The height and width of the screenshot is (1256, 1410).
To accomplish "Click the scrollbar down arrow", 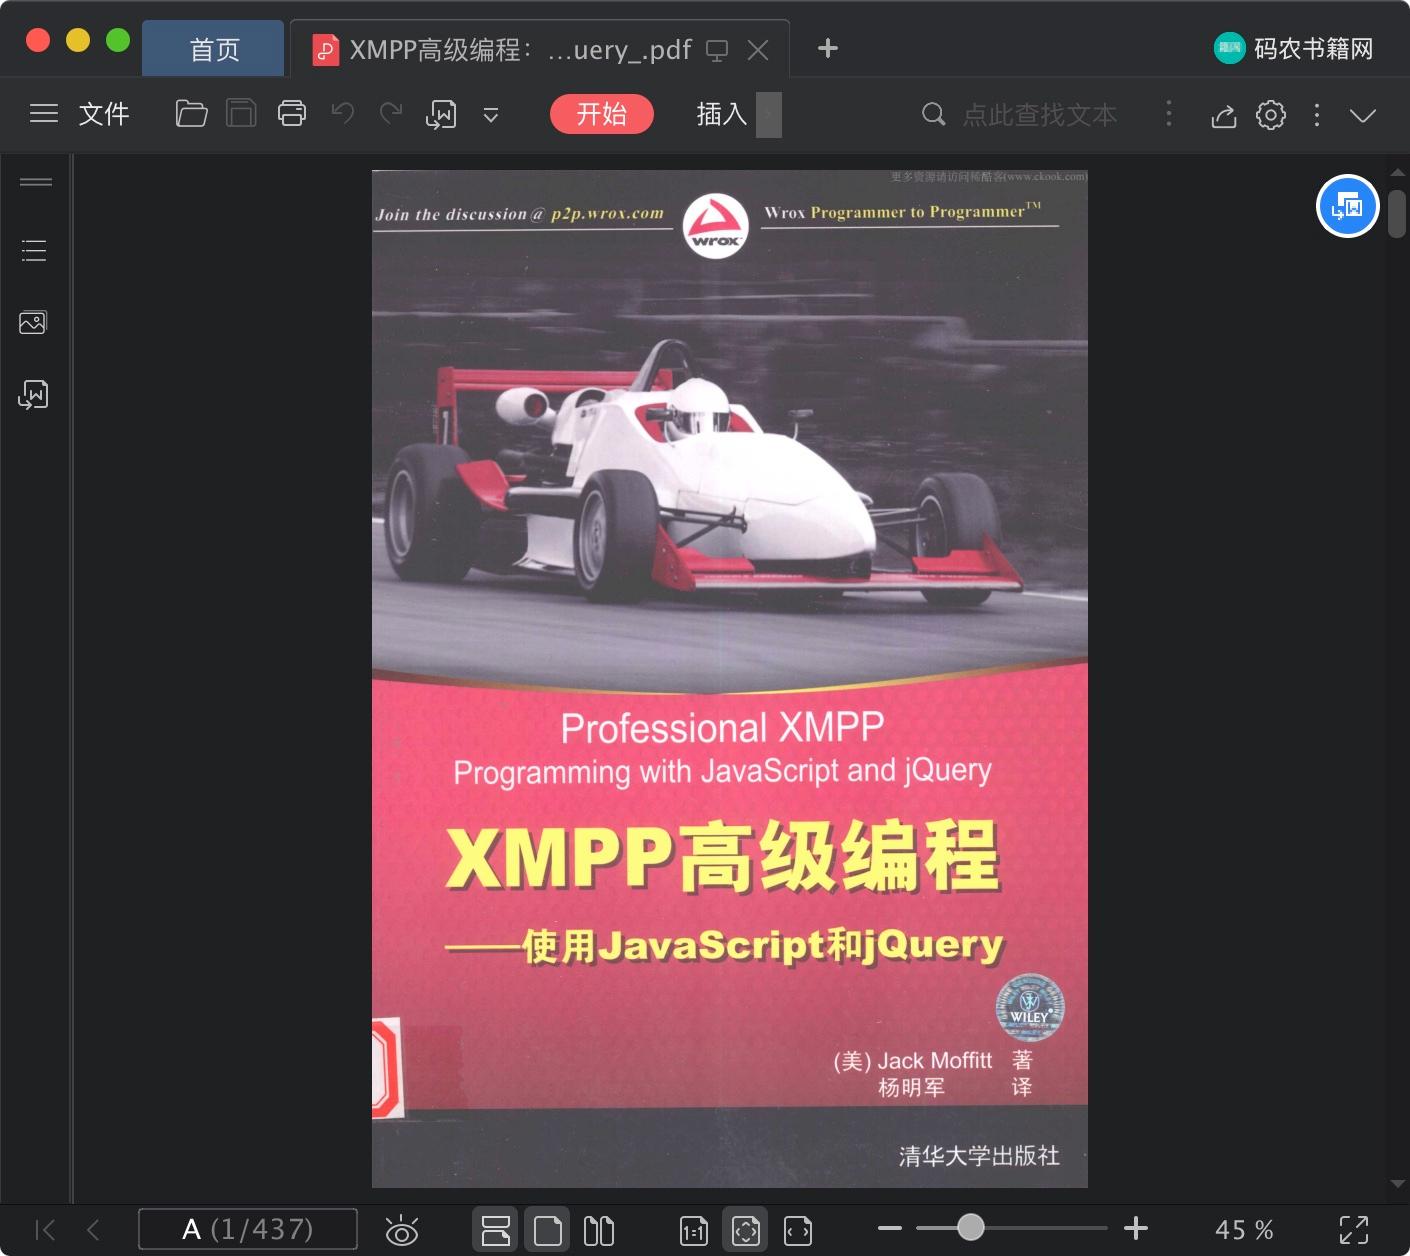I will pos(1397,1184).
